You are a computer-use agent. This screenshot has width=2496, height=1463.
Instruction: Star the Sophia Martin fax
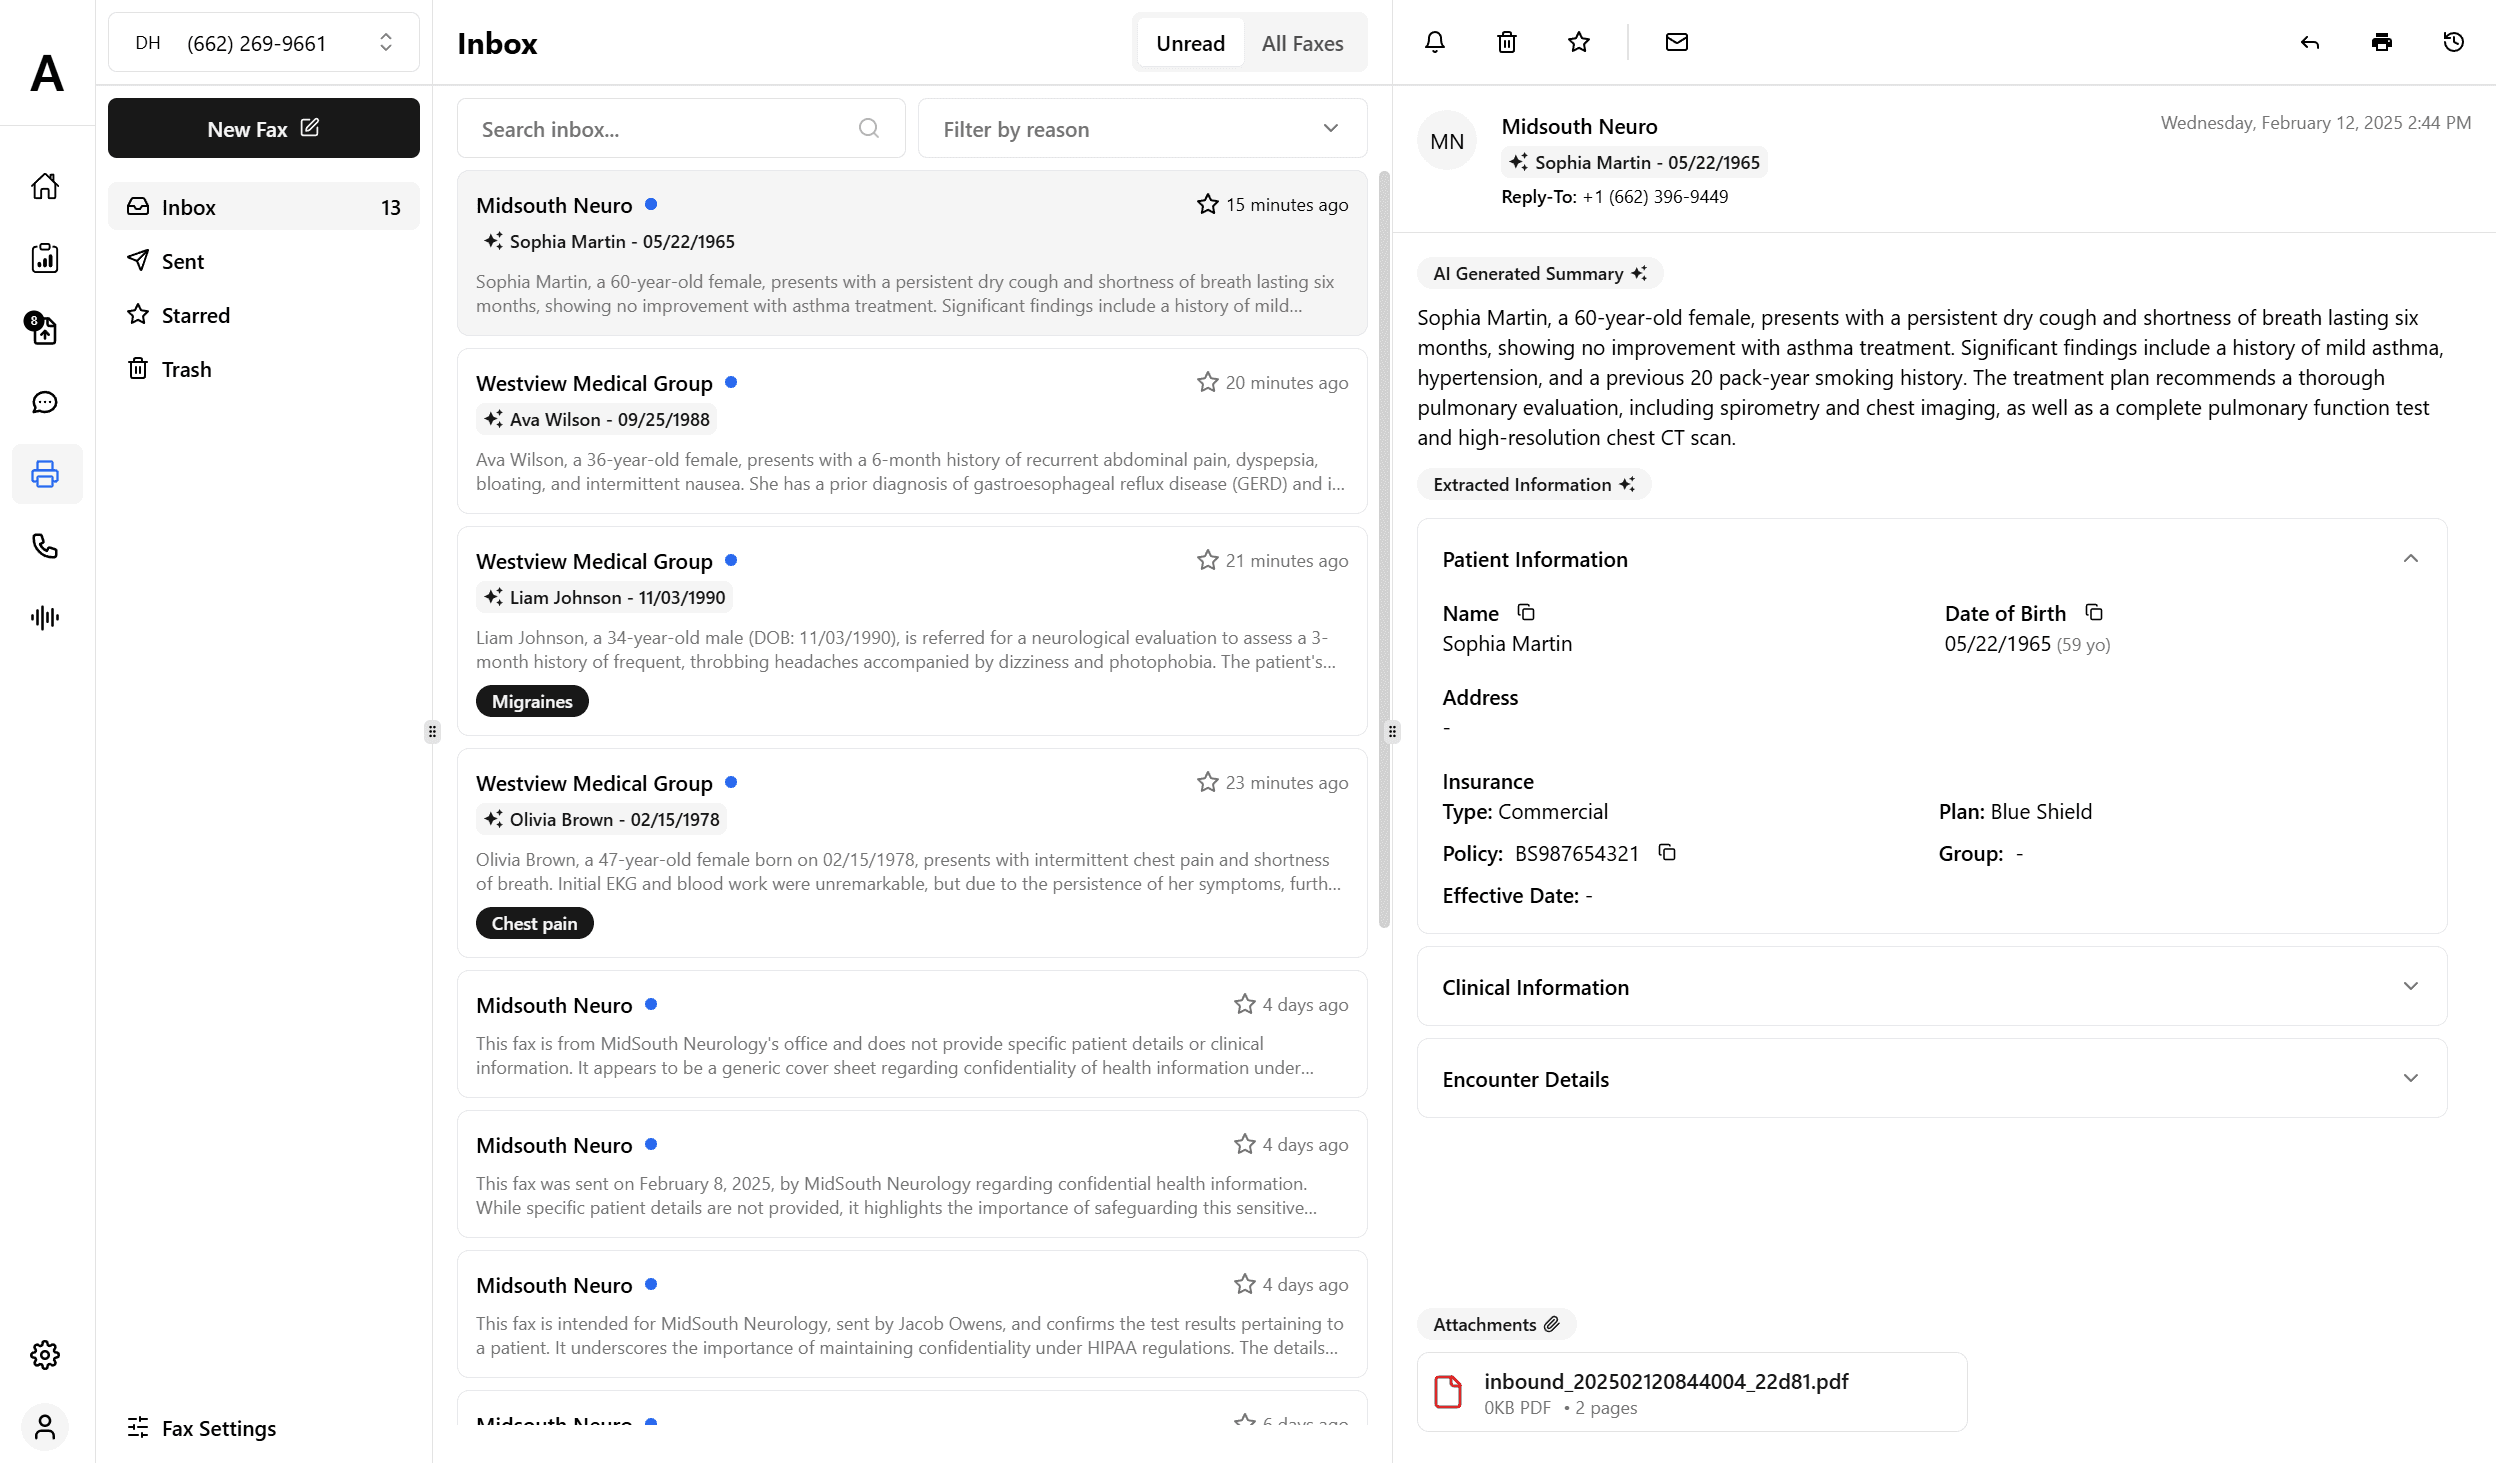(x=1205, y=204)
